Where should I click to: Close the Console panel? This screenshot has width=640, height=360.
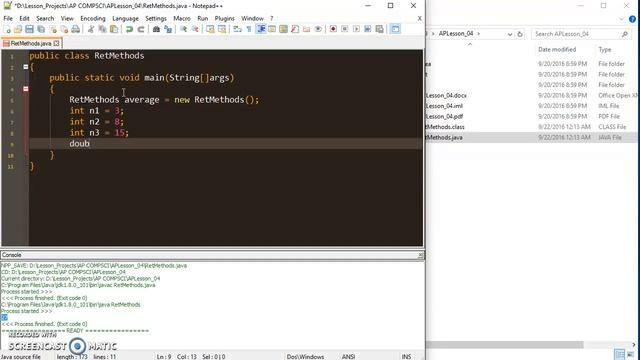(420, 255)
